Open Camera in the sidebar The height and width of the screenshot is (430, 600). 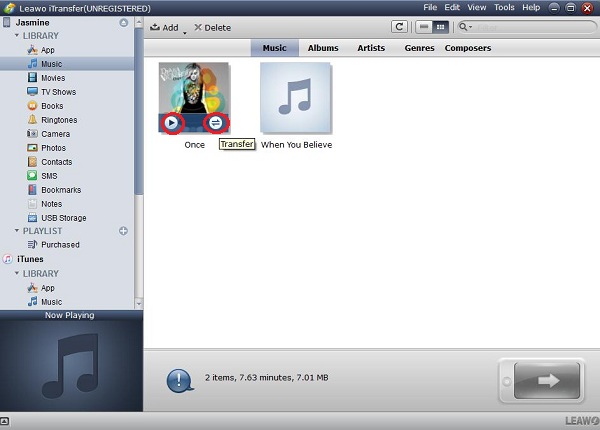(49, 134)
